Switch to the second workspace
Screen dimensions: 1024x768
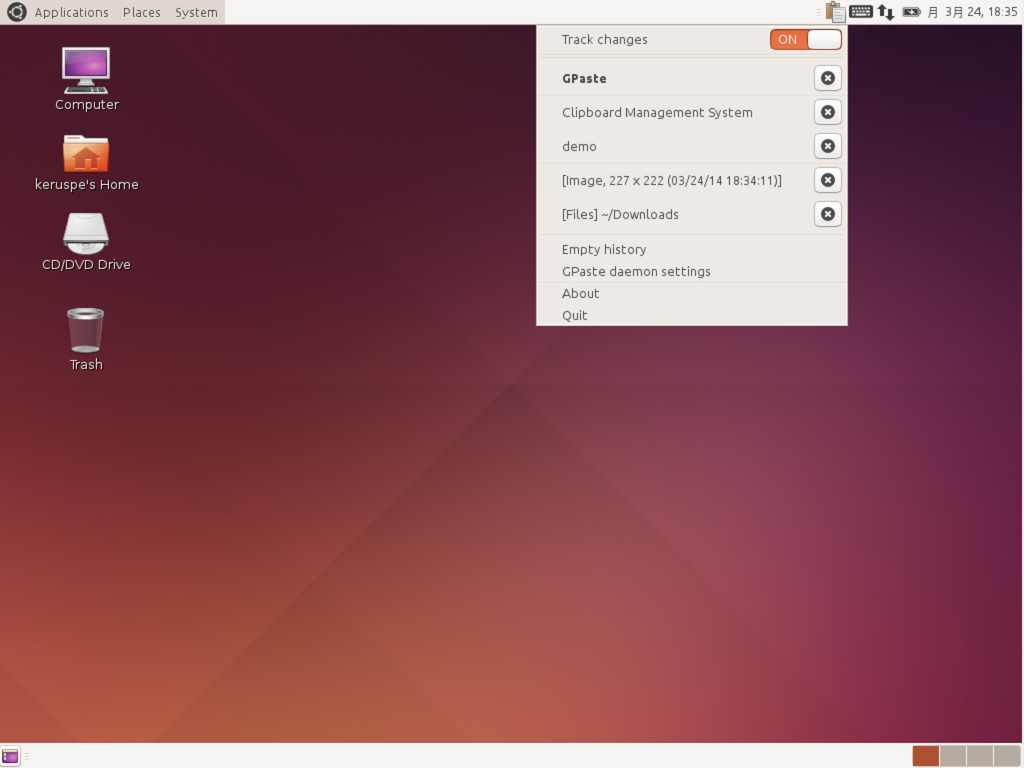point(953,756)
